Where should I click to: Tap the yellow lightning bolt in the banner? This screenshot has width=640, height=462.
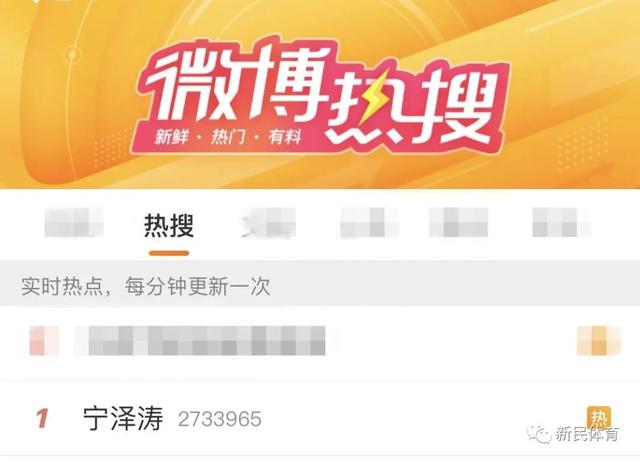click(375, 97)
